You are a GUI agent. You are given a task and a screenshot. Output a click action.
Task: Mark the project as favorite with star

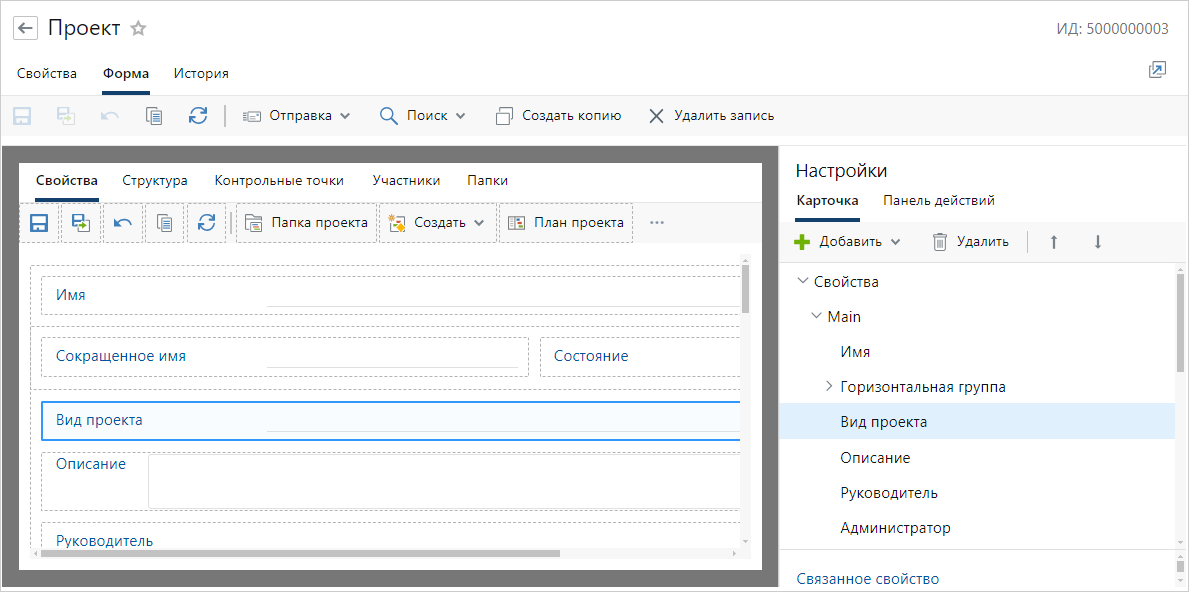click(139, 29)
